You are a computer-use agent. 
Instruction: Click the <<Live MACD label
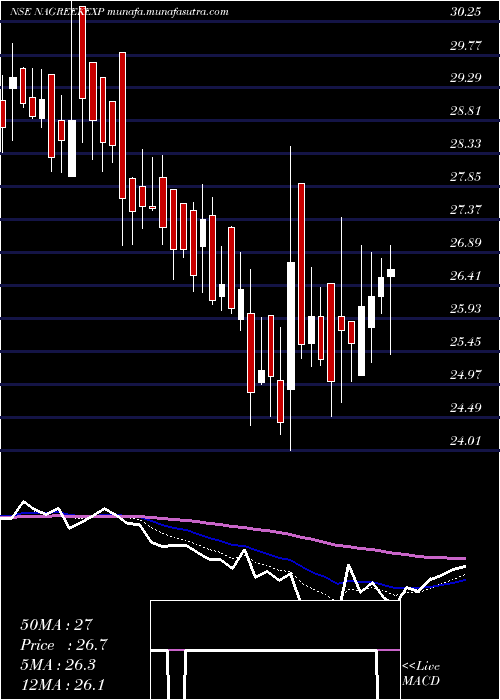[x=421, y=673]
